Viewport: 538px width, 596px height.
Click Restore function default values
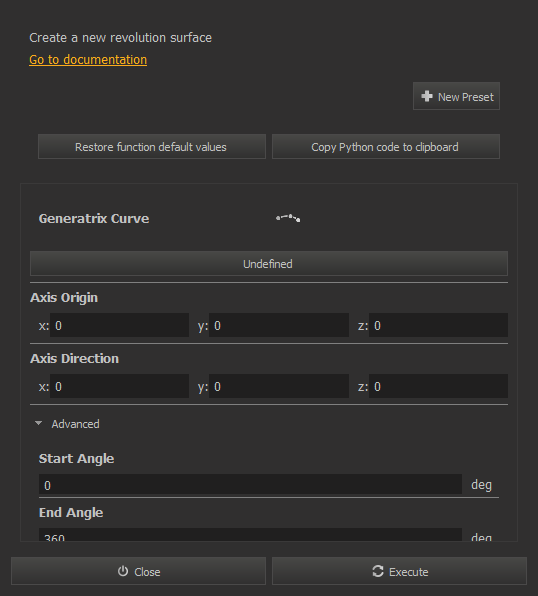tap(152, 147)
